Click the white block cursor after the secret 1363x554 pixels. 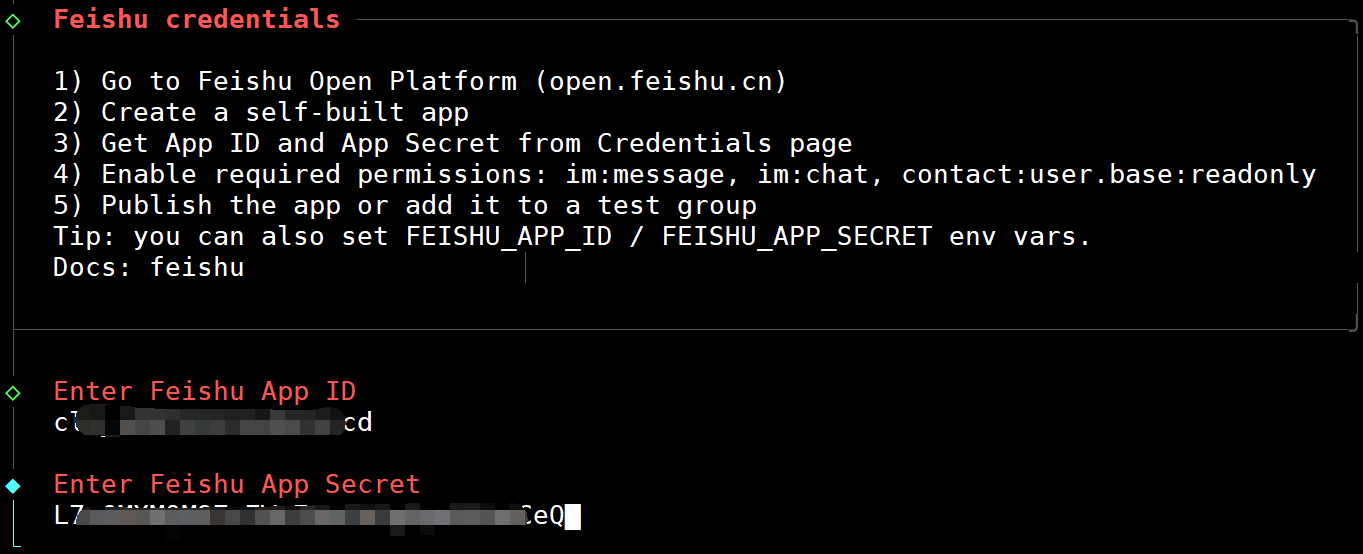tap(573, 517)
